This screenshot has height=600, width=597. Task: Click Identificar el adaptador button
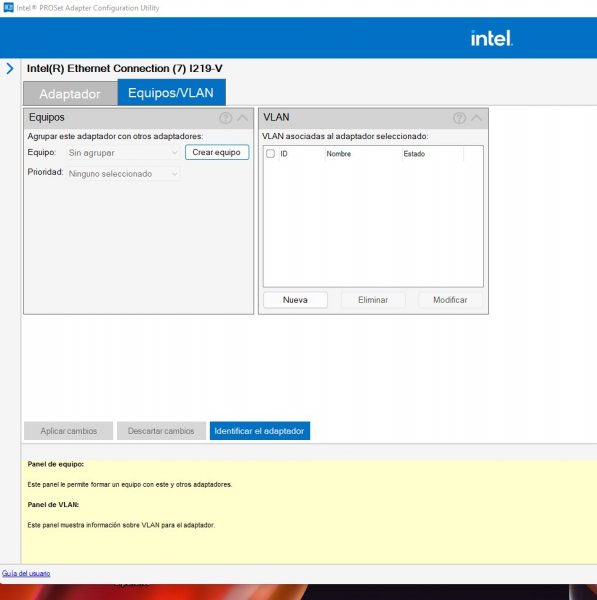pos(260,431)
